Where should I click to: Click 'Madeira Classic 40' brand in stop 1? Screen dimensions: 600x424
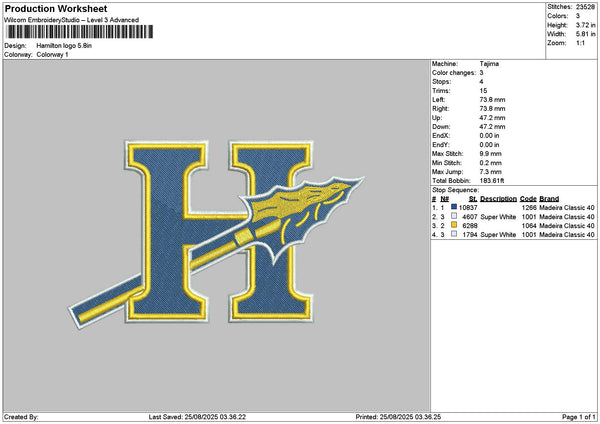[x=567, y=207]
